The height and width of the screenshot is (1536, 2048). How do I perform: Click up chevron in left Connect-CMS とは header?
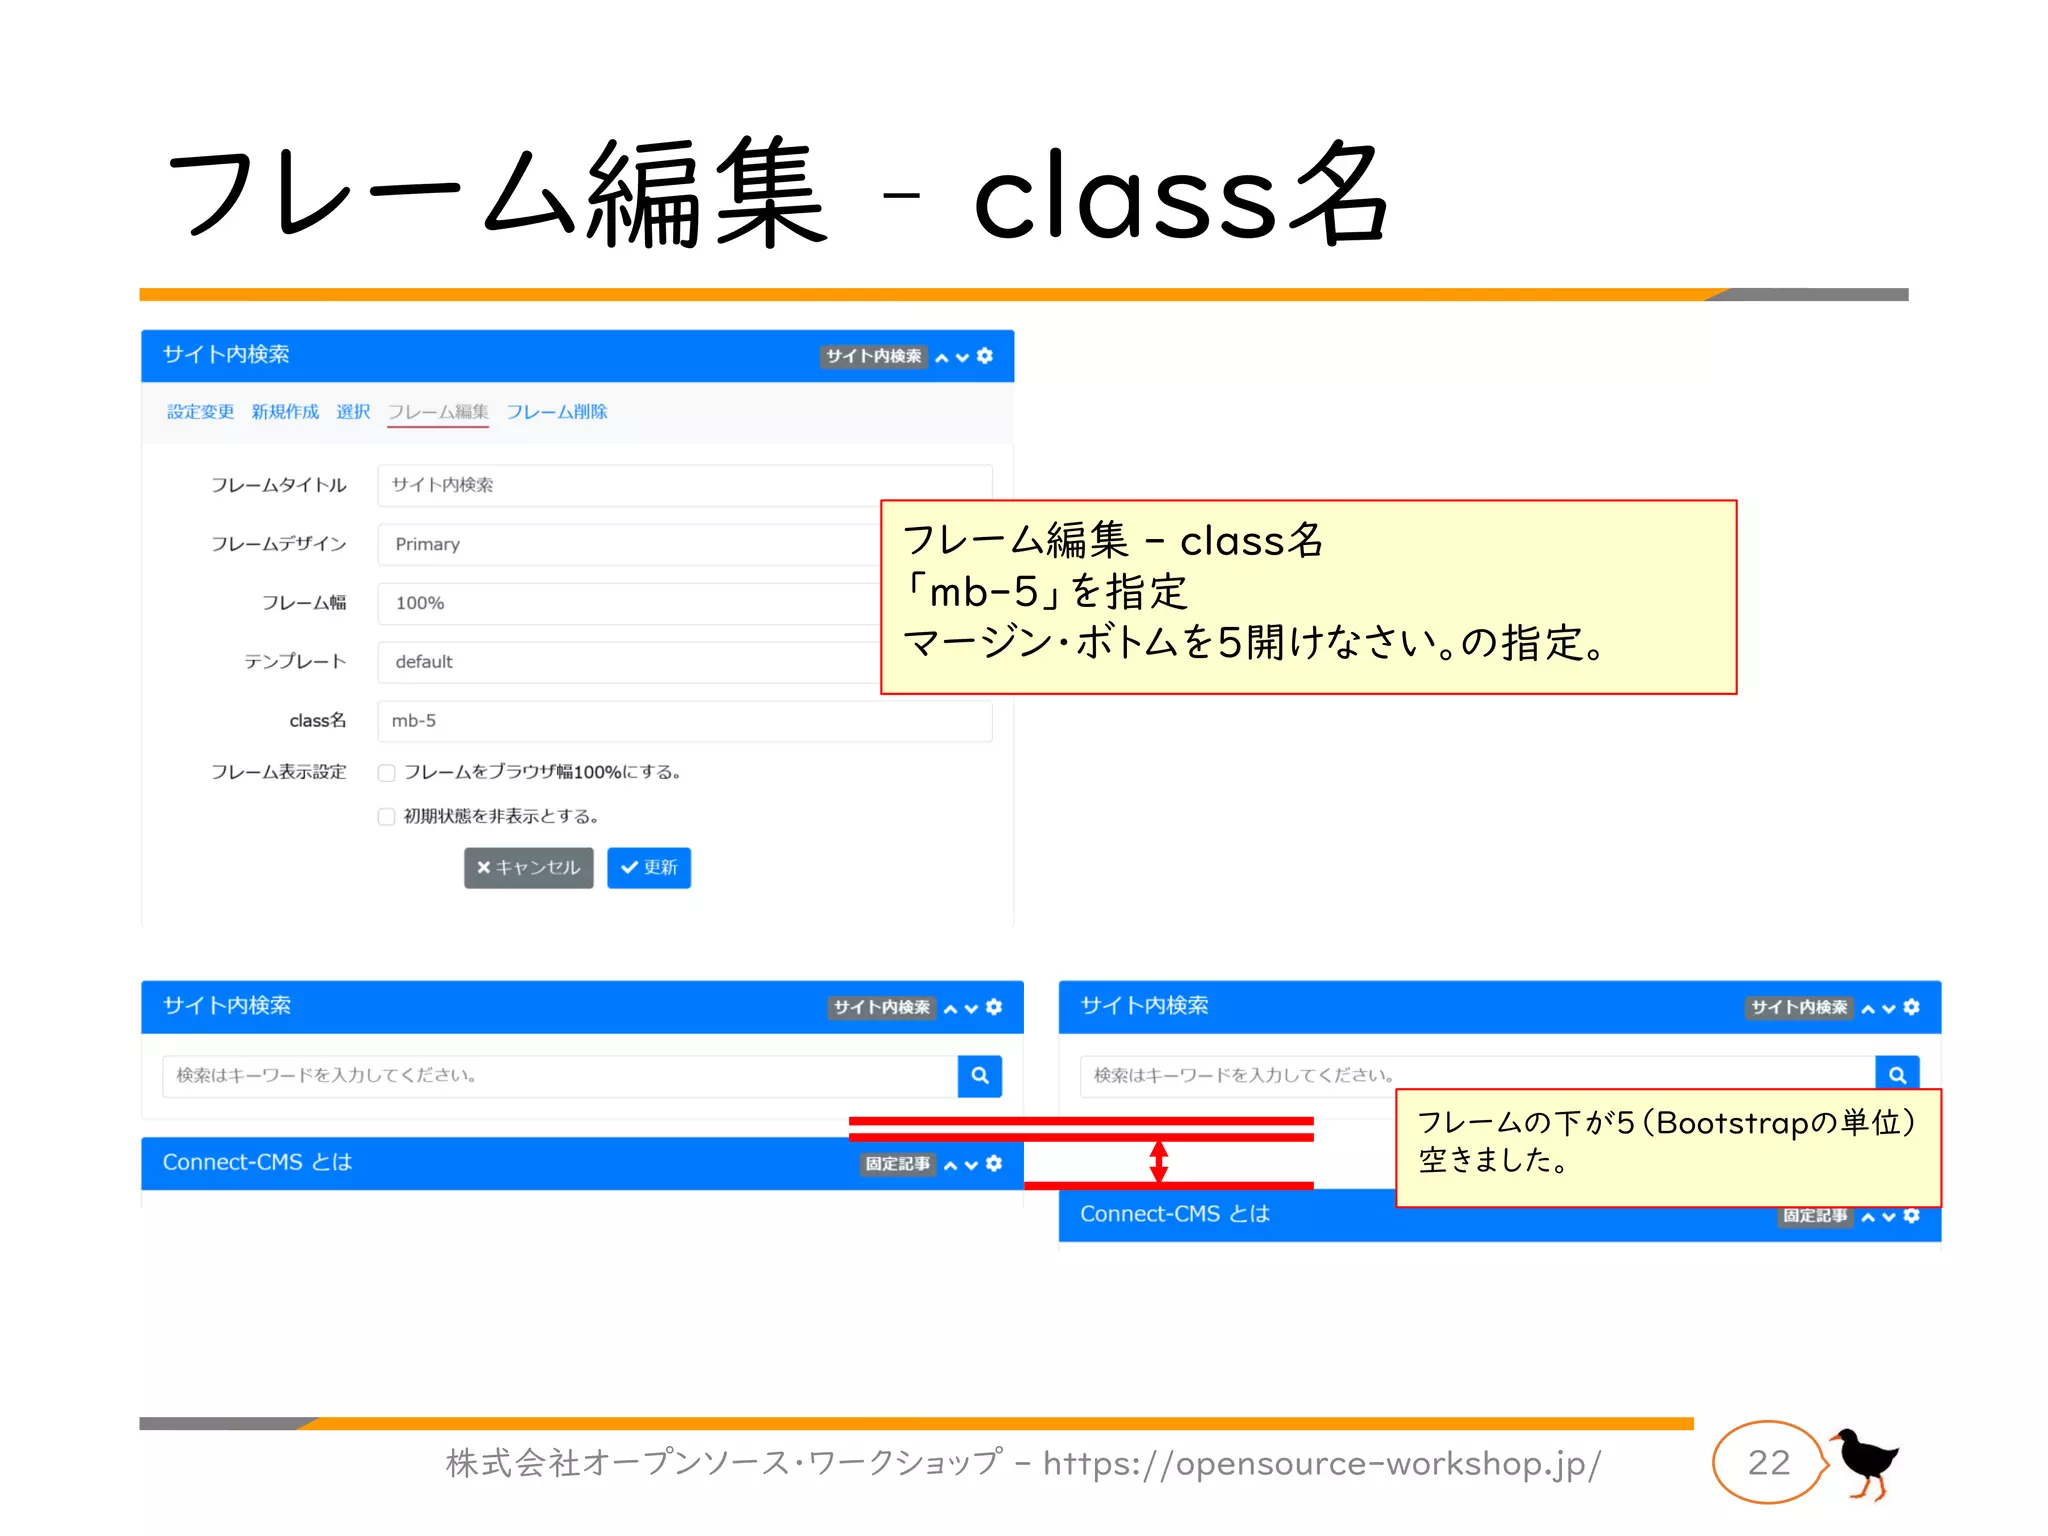950,1164
